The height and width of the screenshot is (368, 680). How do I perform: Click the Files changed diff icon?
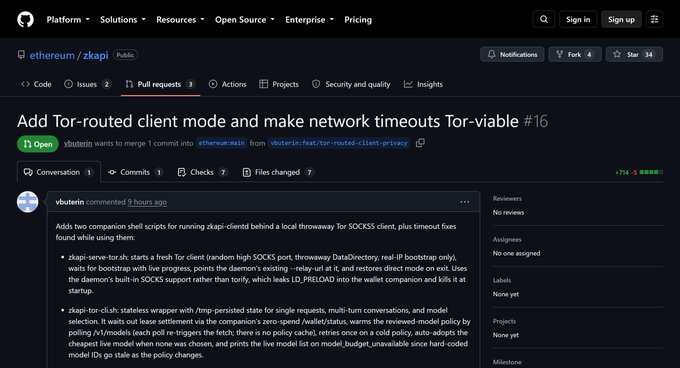pos(246,172)
